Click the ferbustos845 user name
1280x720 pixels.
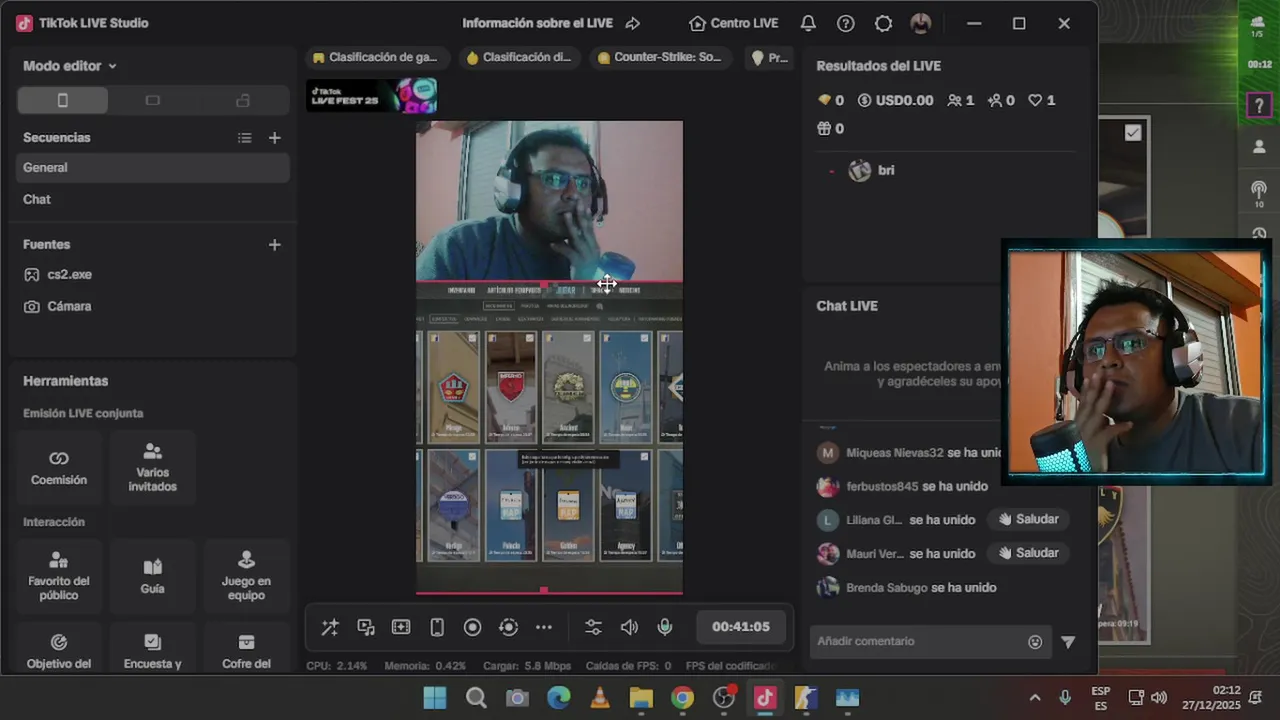coord(882,487)
